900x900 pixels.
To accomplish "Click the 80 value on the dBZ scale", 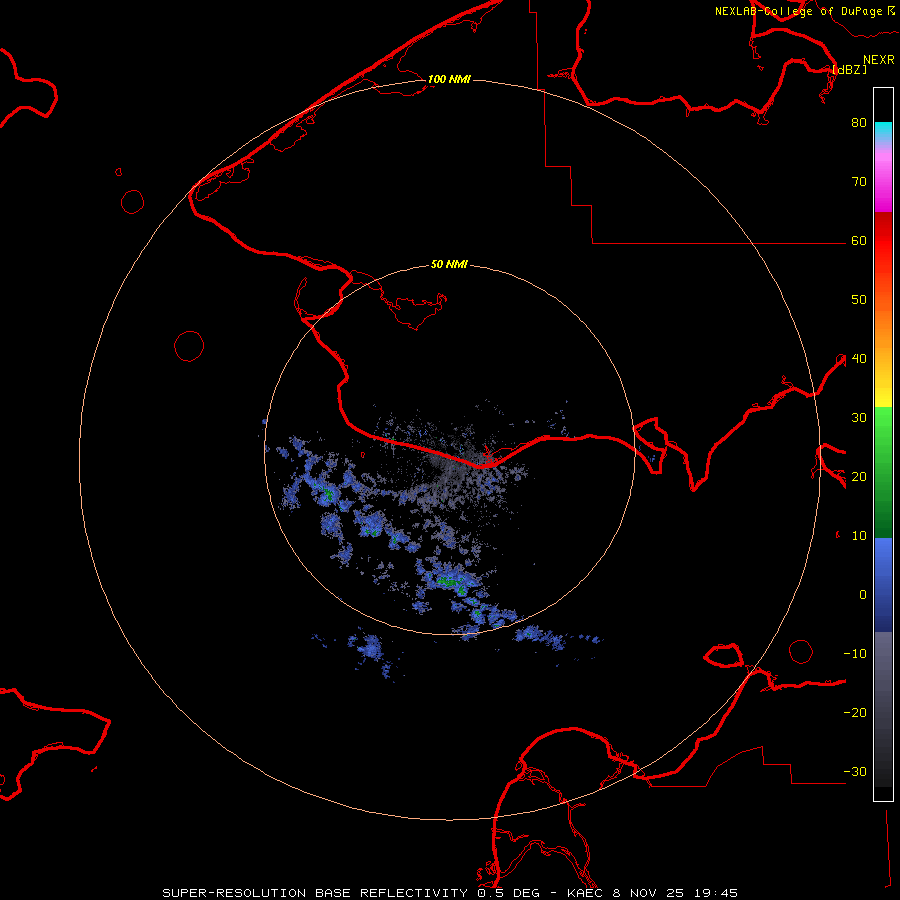I will point(859,122).
